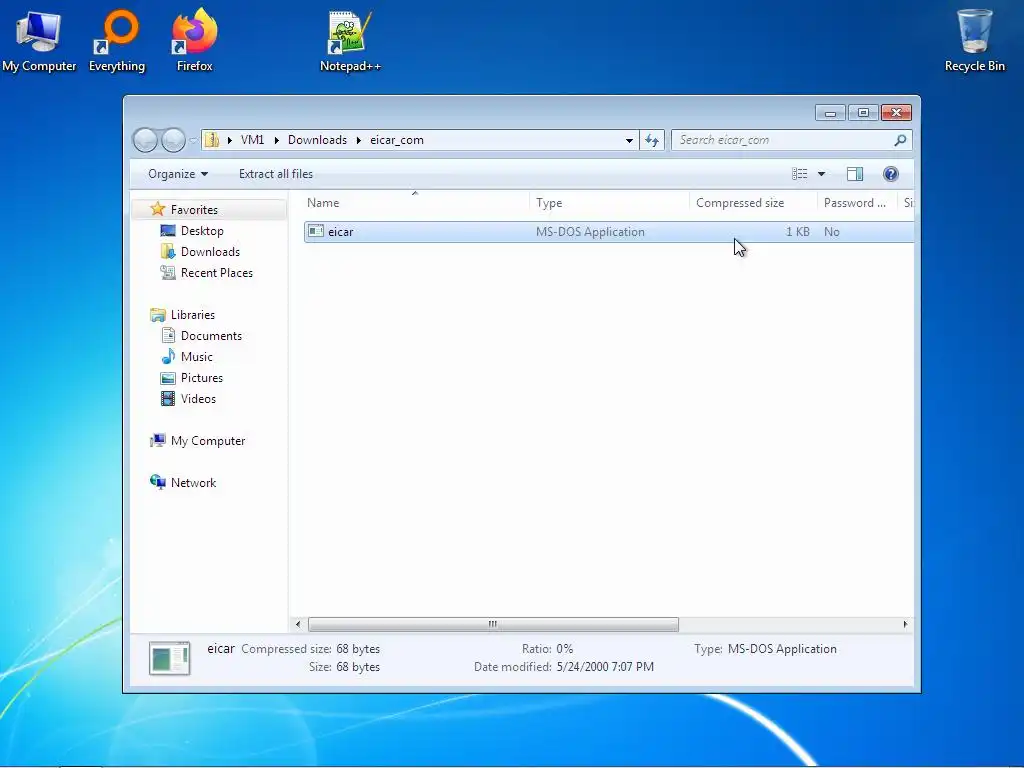Click the search magnifier icon
The width and height of the screenshot is (1024, 768).
[x=900, y=140]
